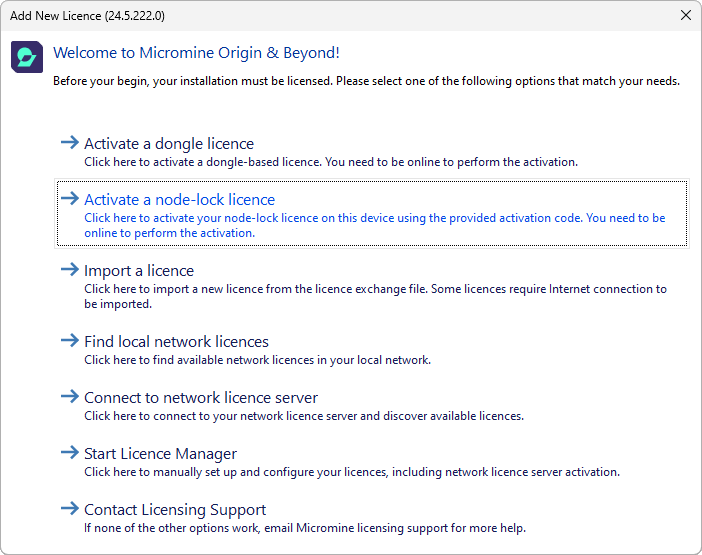Open Contact Licensing Support
This screenshot has width=702, height=555.
pos(175,510)
